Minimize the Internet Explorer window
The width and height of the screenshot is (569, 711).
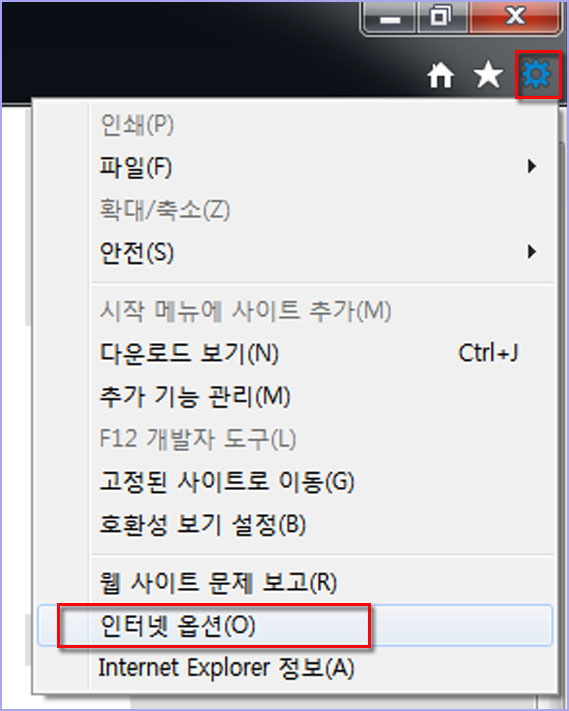coord(389,17)
